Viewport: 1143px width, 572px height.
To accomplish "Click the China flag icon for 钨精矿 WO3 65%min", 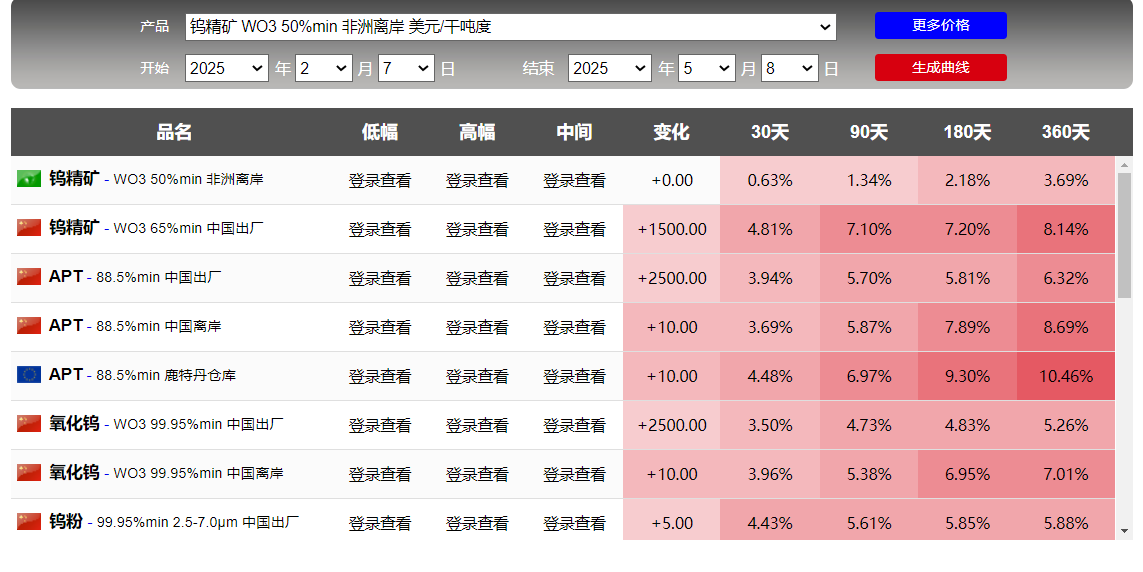I will pos(29,227).
